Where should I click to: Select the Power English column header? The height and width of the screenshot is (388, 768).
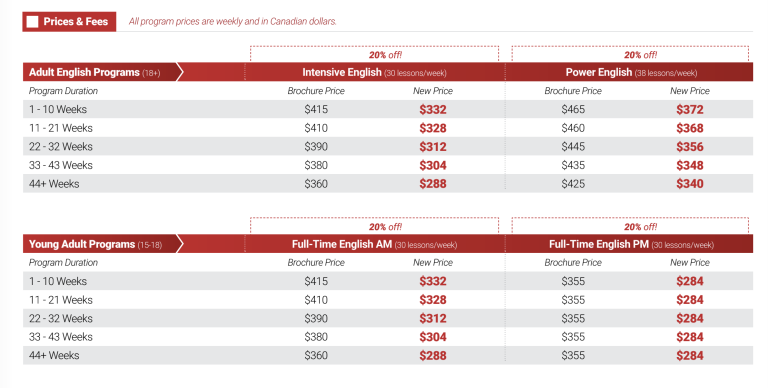coord(631,73)
